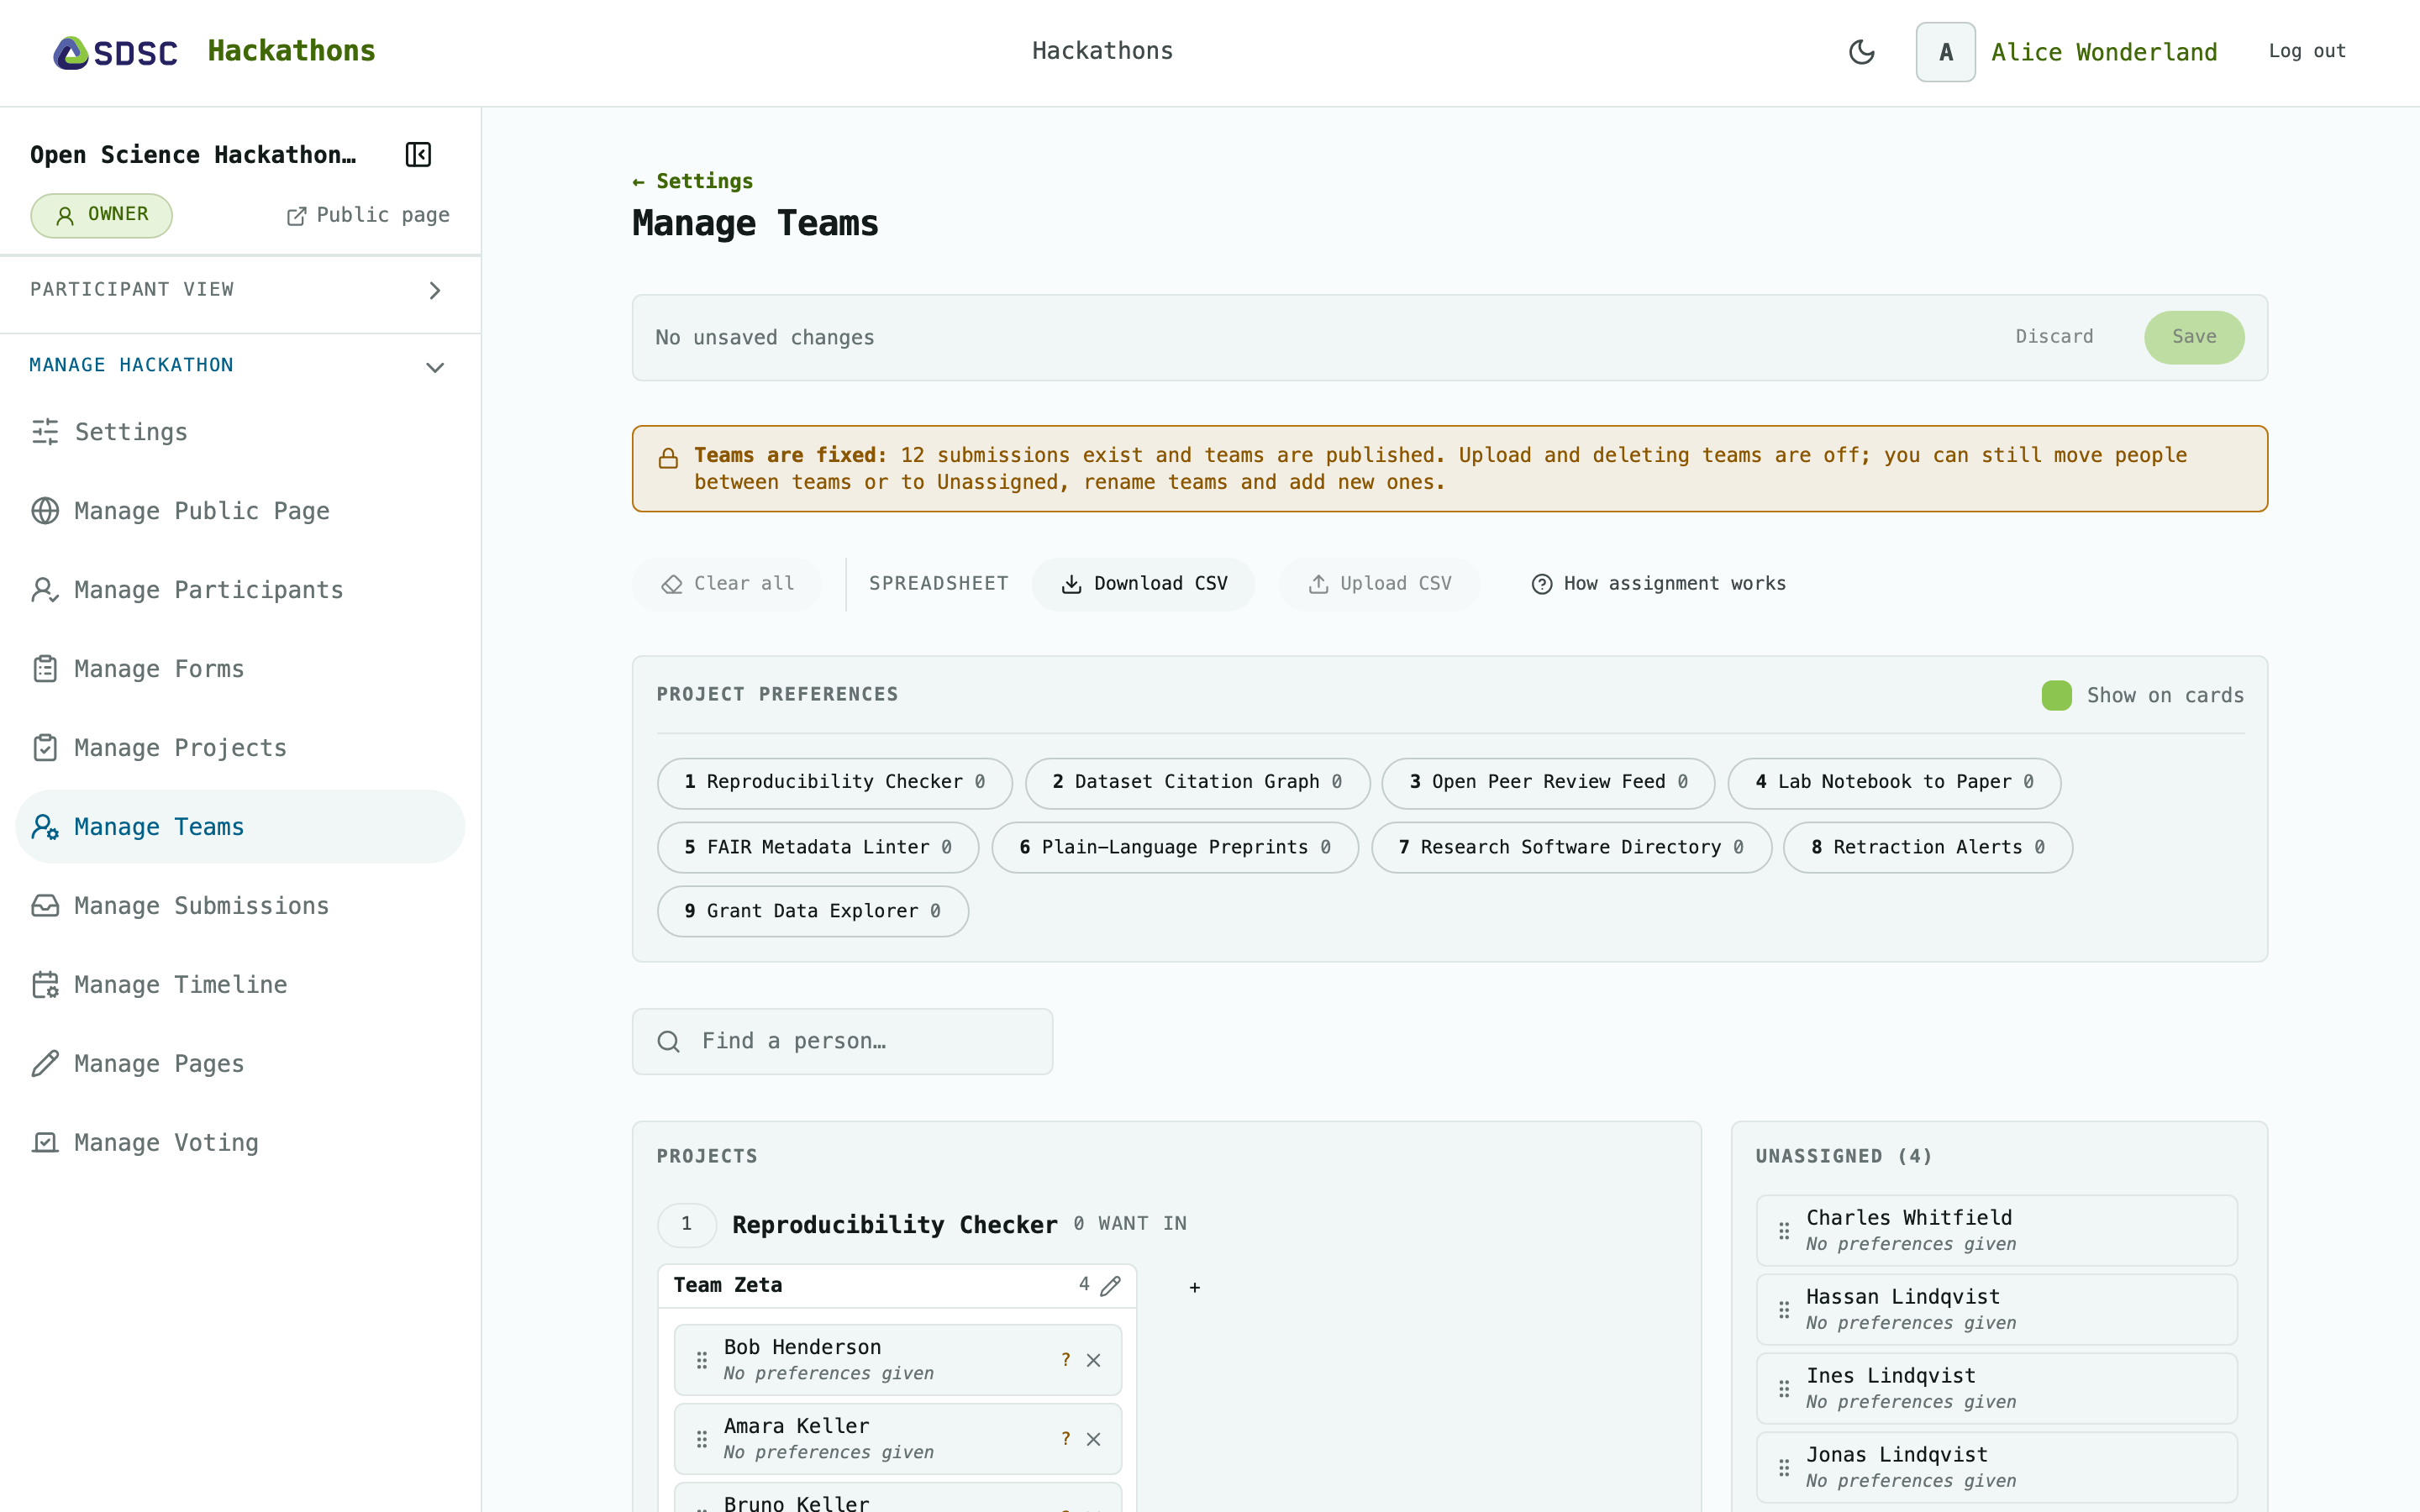2420x1512 pixels.
Task: Open Manage Pages
Action: coord(240,1064)
